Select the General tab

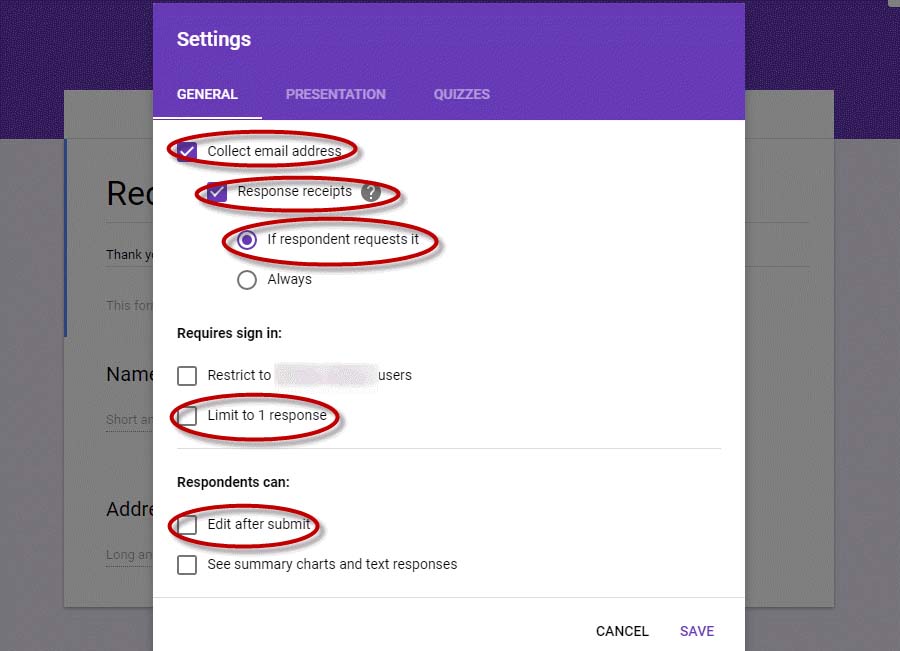tap(207, 94)
